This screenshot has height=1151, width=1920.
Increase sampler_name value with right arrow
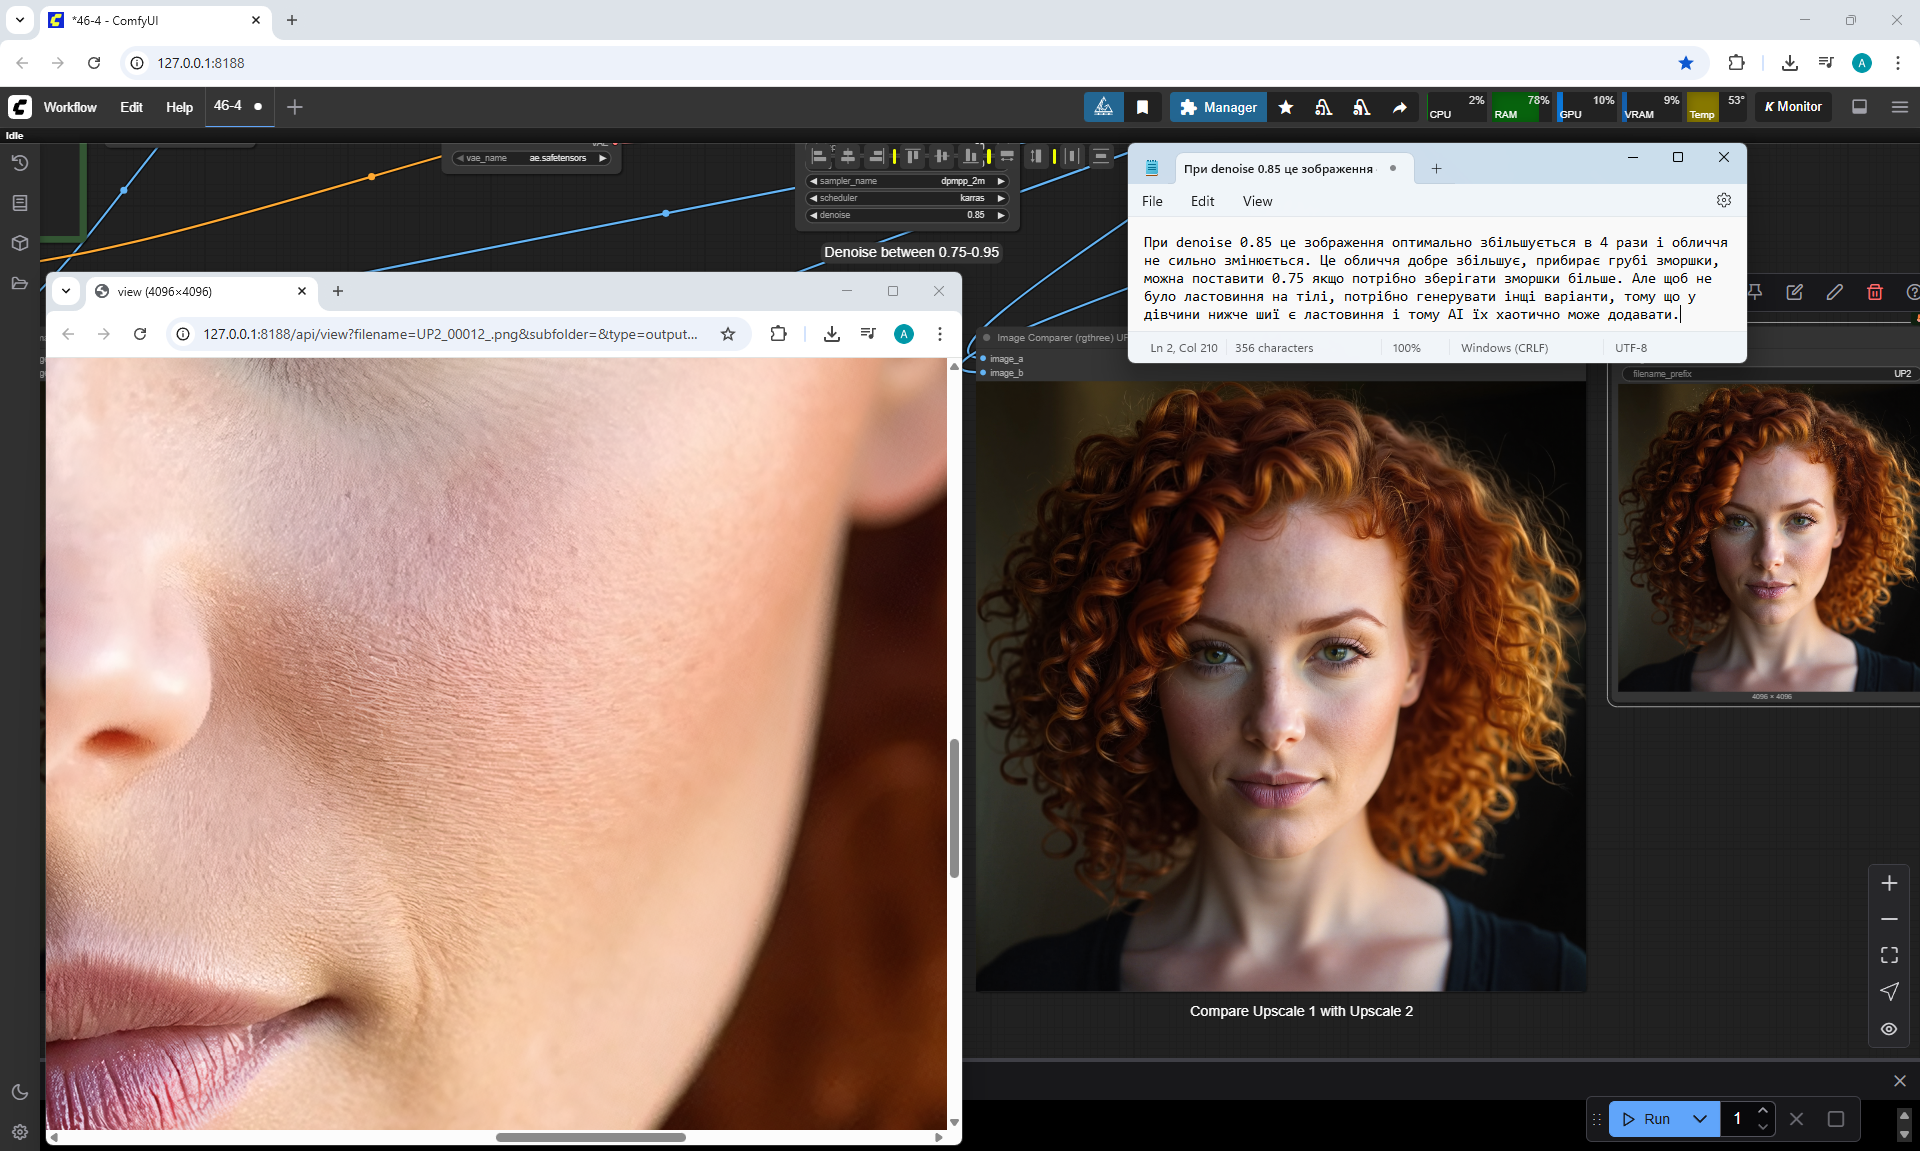1001,181
